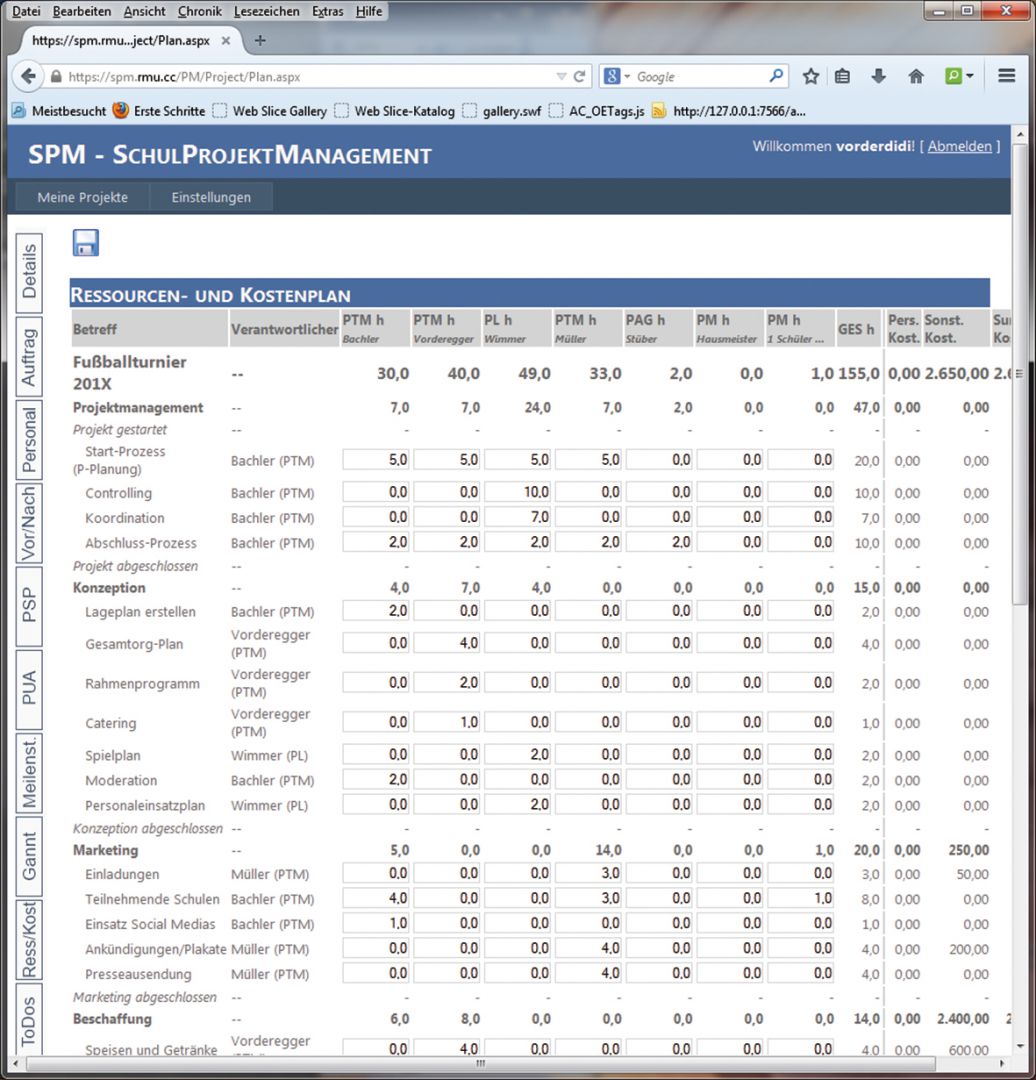Switch to the Gantt side tab
This screenshot has height=1080, width=1036.
pos(29,856)
